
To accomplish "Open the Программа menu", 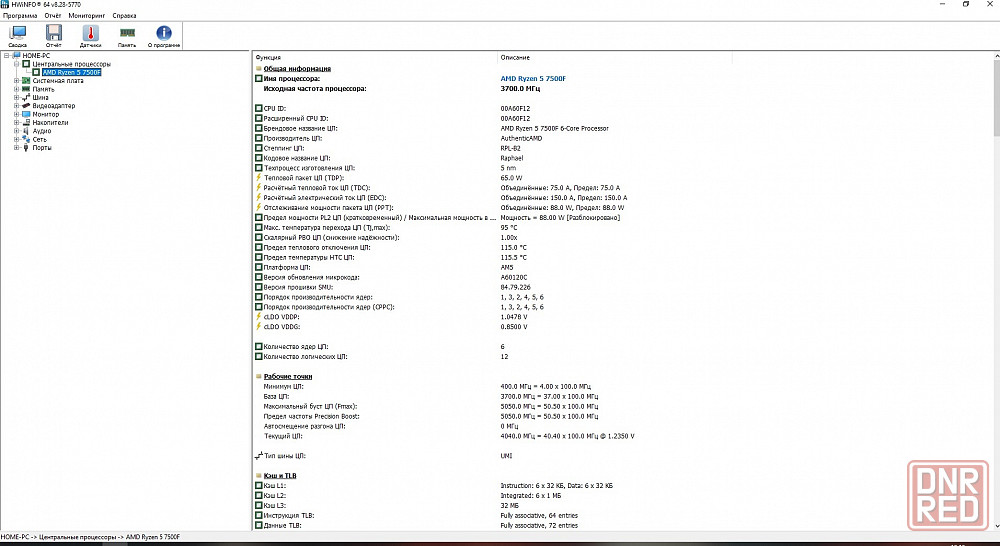I will tap(20, 15).
